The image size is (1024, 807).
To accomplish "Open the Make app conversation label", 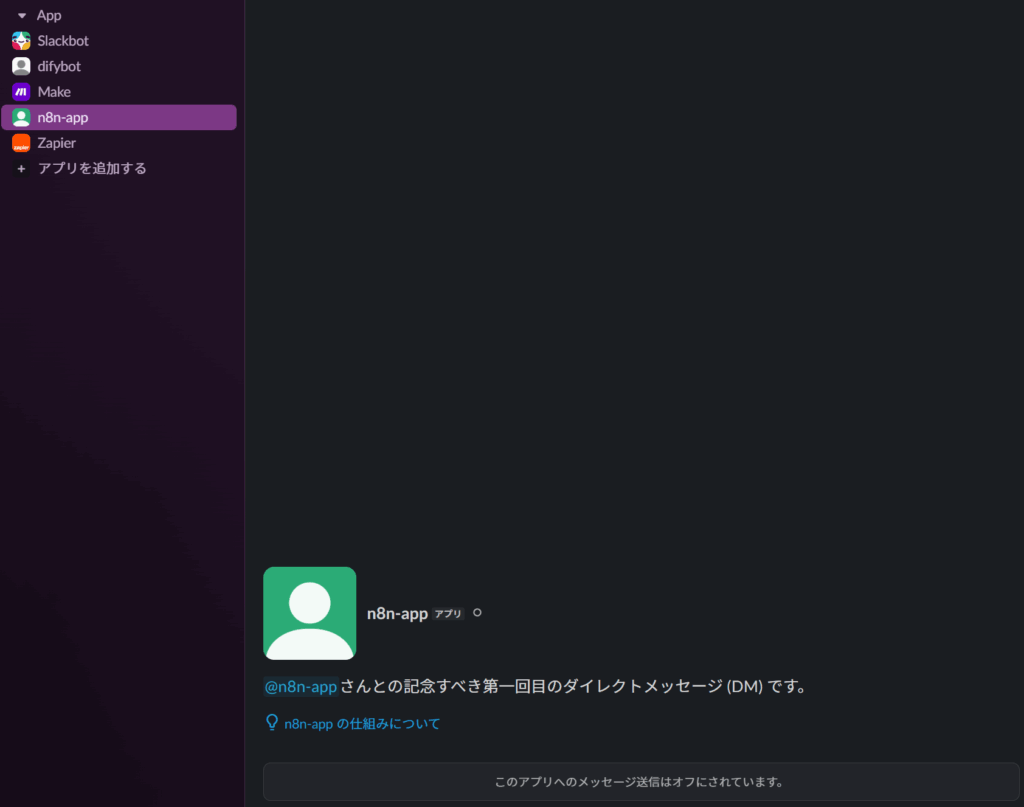I will tap(54, 92).
